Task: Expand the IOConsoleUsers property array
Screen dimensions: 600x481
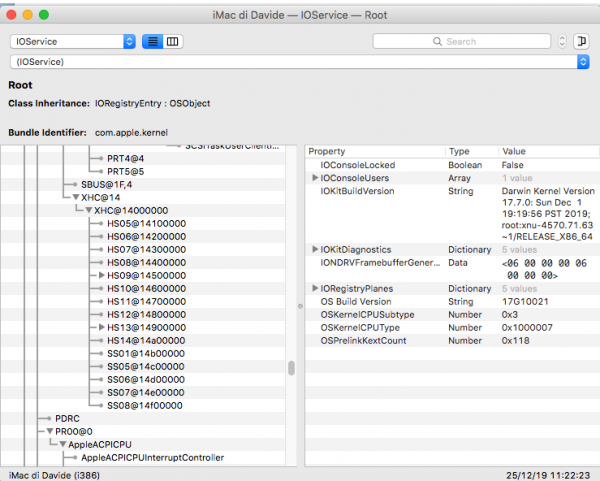Action: (x=315, y=177)
